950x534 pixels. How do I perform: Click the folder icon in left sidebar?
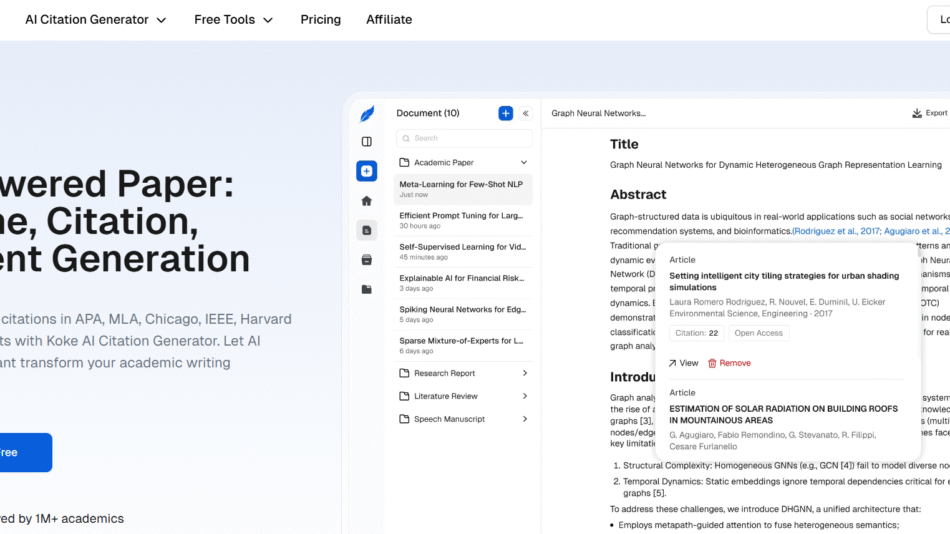click(x=367, y=290)
